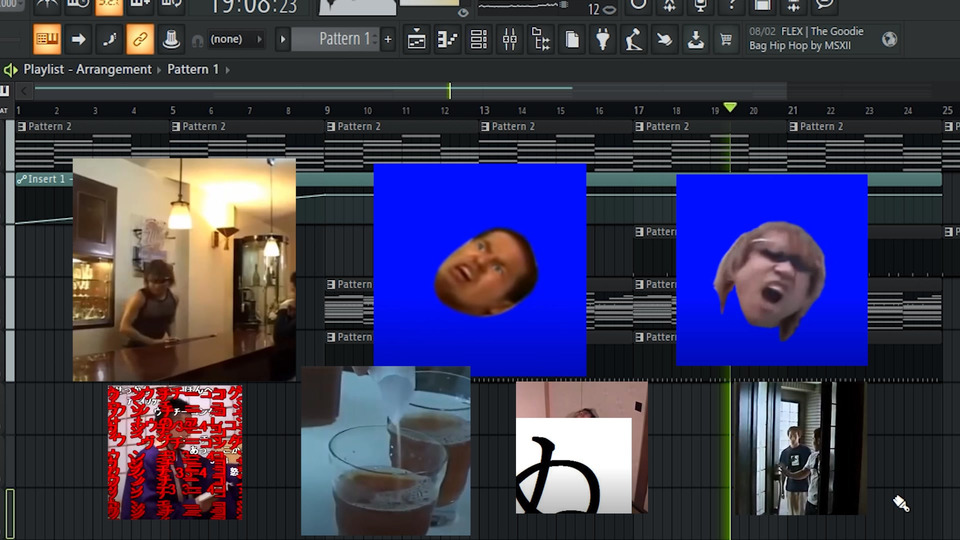Open the Piano roll view

point(448,40)
